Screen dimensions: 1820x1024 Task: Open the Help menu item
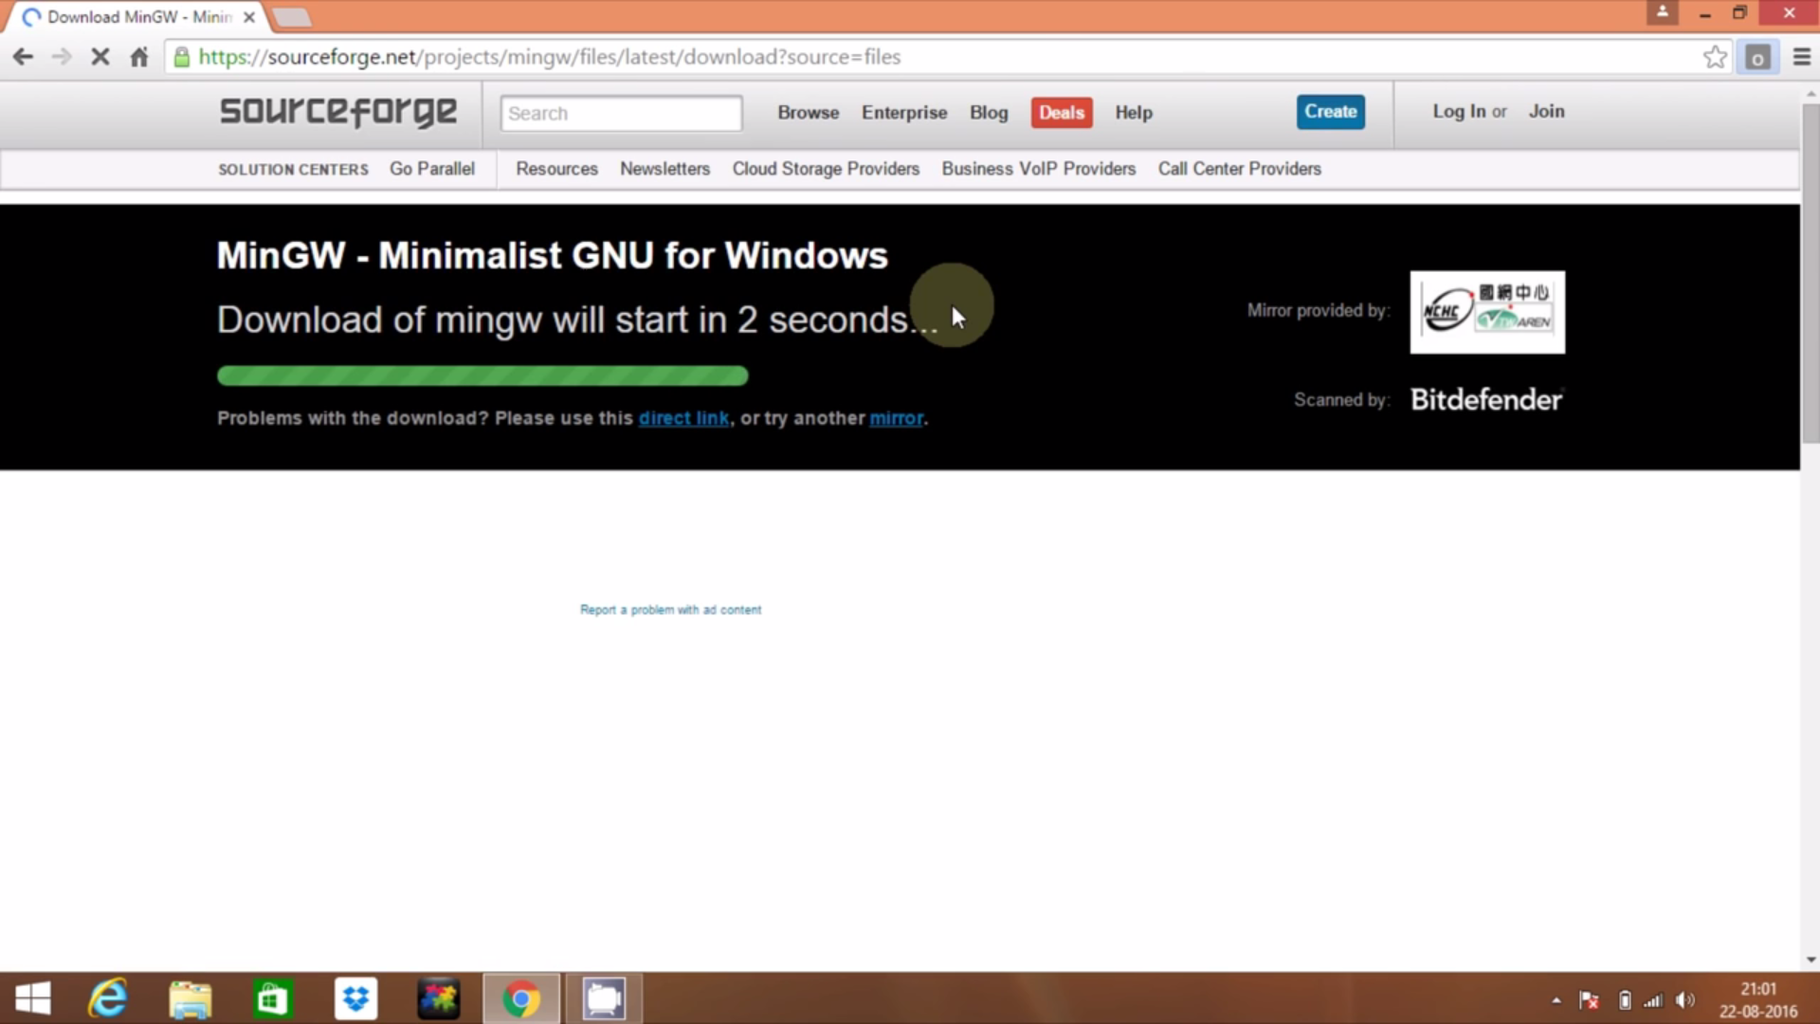[x=1133, y=113]
